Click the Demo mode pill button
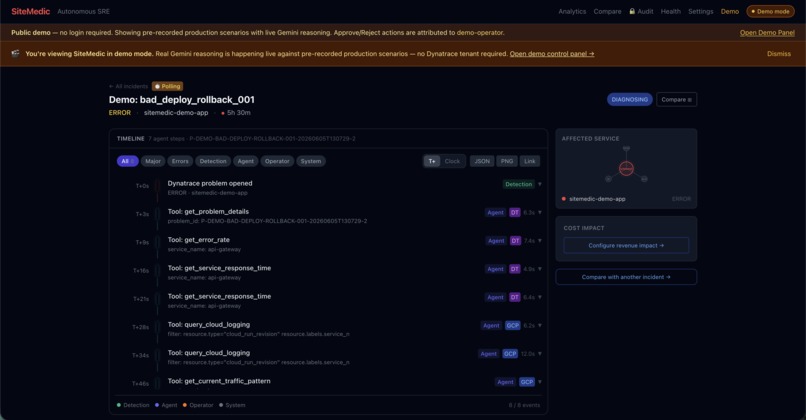The image size is (806, 420). pos(770,11)
